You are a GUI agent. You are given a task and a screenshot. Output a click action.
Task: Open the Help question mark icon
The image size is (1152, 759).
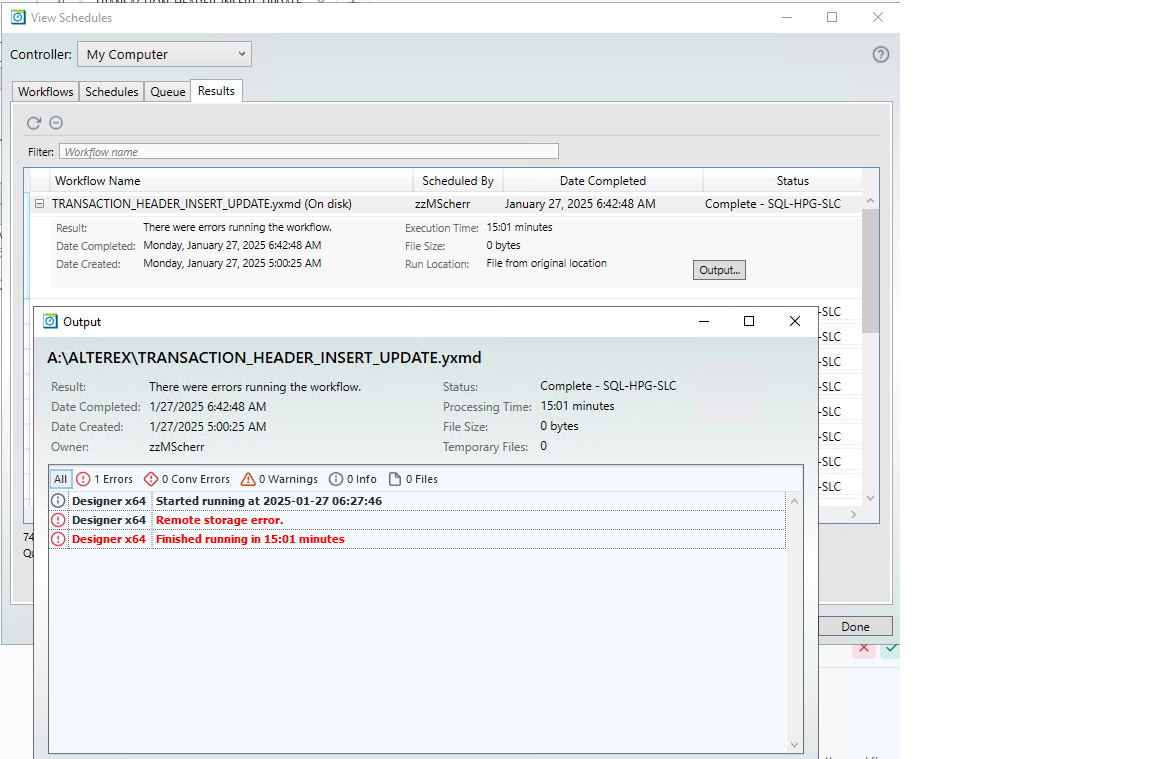[x=880, y=54]
